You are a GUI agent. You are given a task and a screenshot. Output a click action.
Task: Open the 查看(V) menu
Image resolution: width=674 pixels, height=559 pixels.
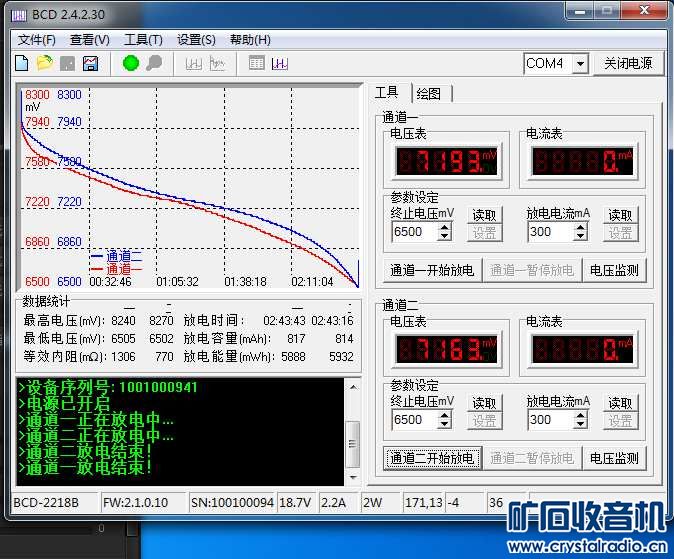(89, 40)
